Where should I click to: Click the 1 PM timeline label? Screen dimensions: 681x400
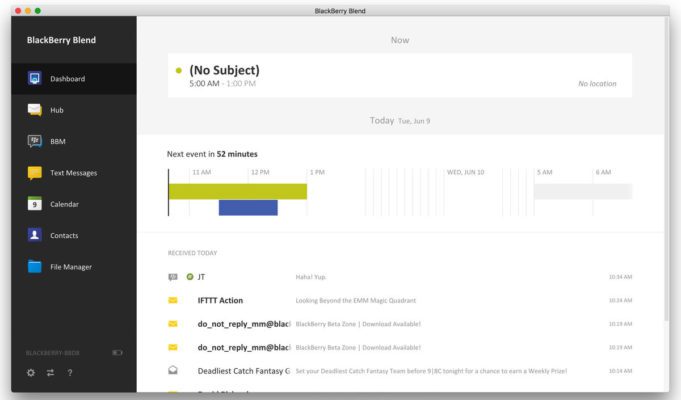tap(317, 172)
